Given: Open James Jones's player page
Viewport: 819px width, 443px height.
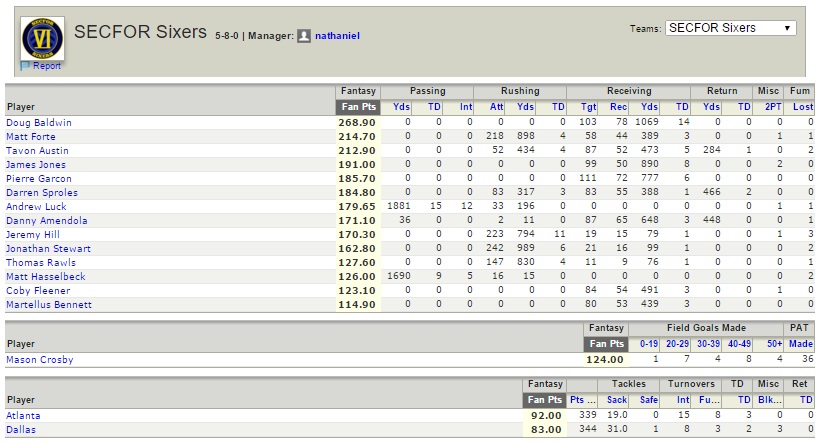Looking at the screenshot, I should [36, 165].
